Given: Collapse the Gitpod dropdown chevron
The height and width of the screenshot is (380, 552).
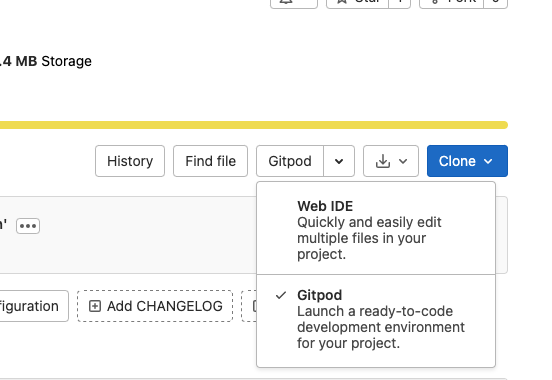Looking at the screenshot, I should pyautogui.click(x=339, y=161).
